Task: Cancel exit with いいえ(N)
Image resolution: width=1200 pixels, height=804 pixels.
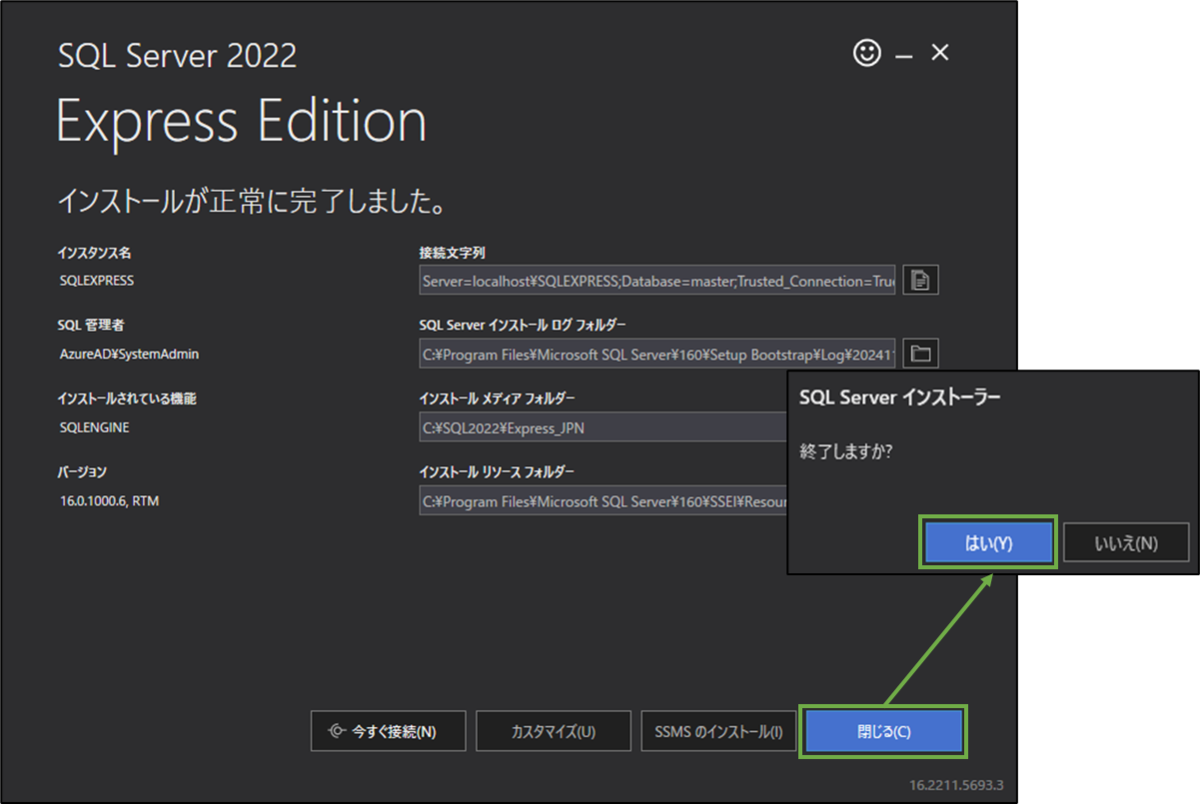Action: 1126,543
